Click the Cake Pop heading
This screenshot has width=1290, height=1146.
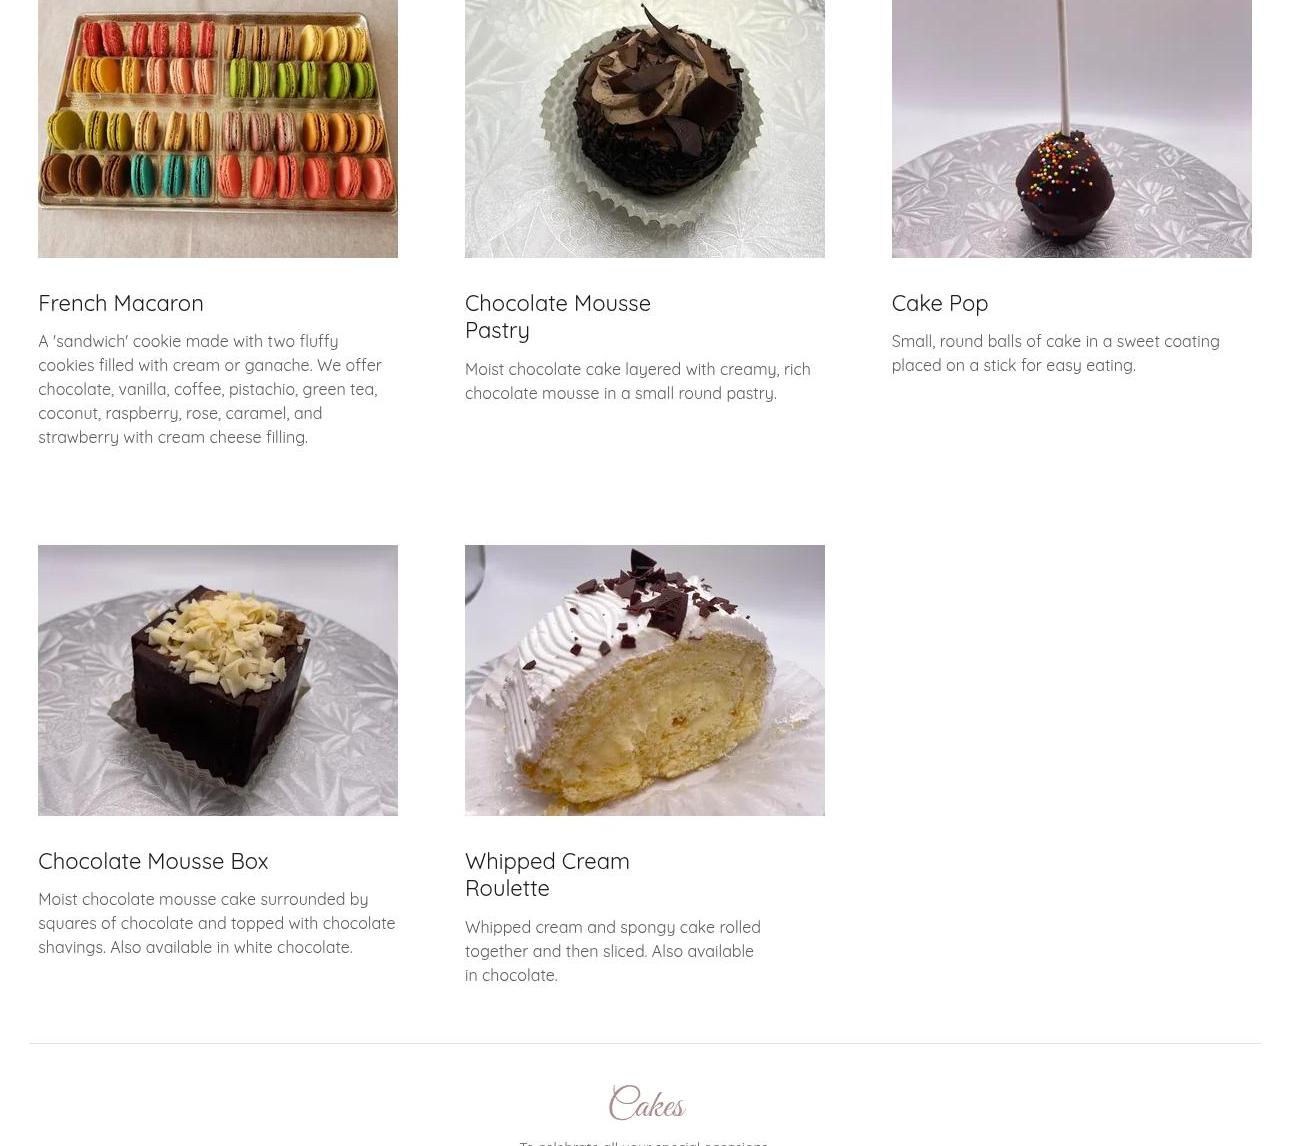940,303
